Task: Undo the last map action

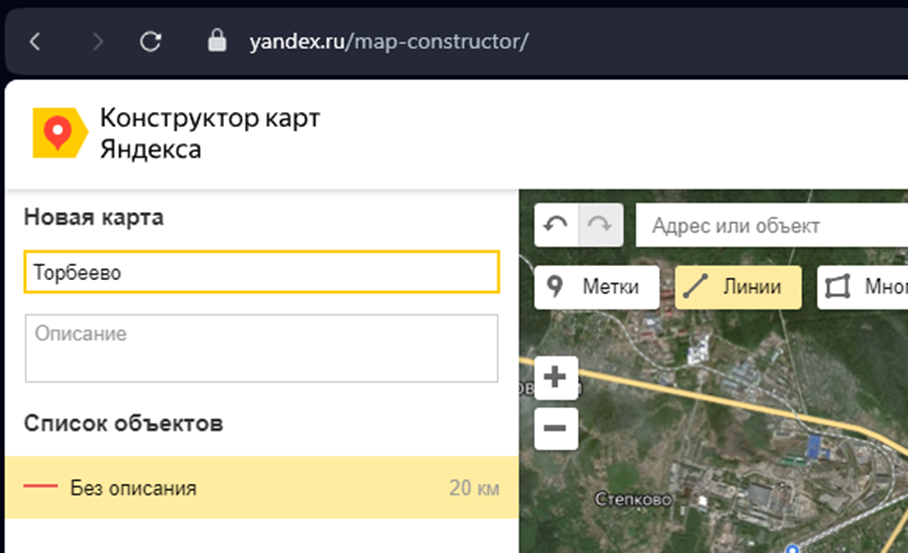Action: [556, 225]
